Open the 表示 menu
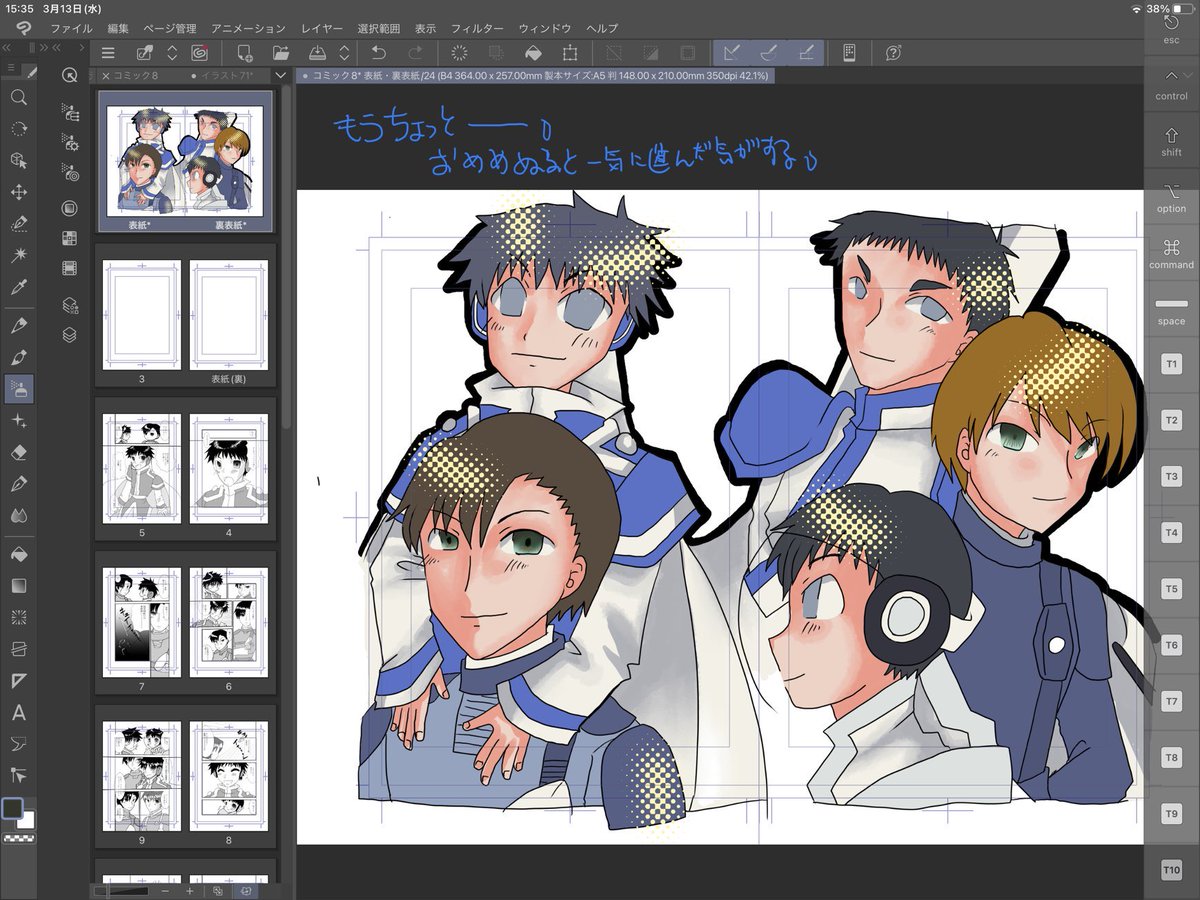Viewport: 1200px width, 900px height. click(427, 29)
